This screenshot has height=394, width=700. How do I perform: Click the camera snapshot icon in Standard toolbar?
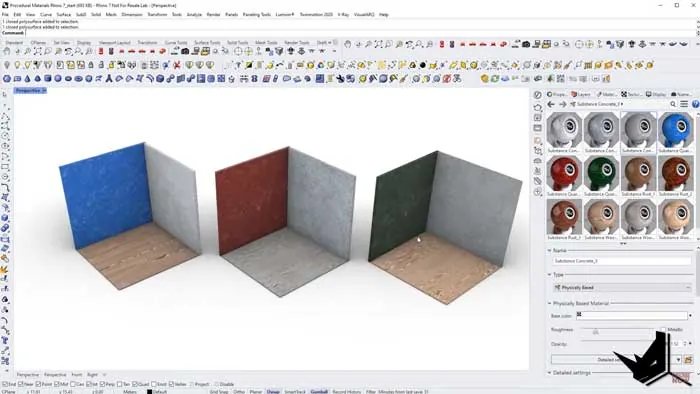(185, 52)
